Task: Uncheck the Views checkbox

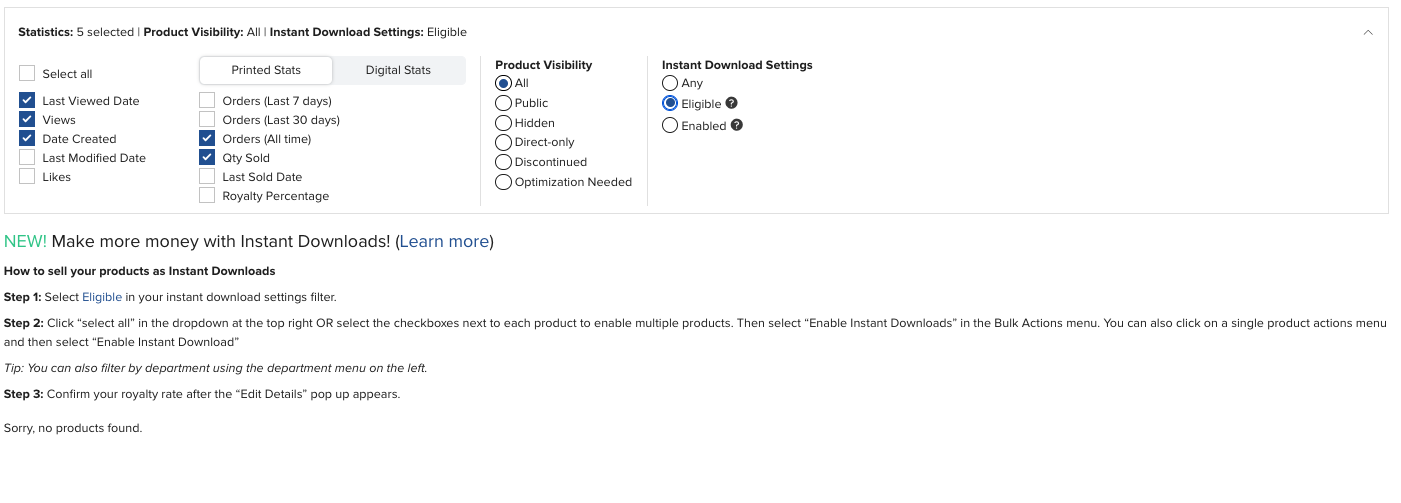Action: (27, 119)
